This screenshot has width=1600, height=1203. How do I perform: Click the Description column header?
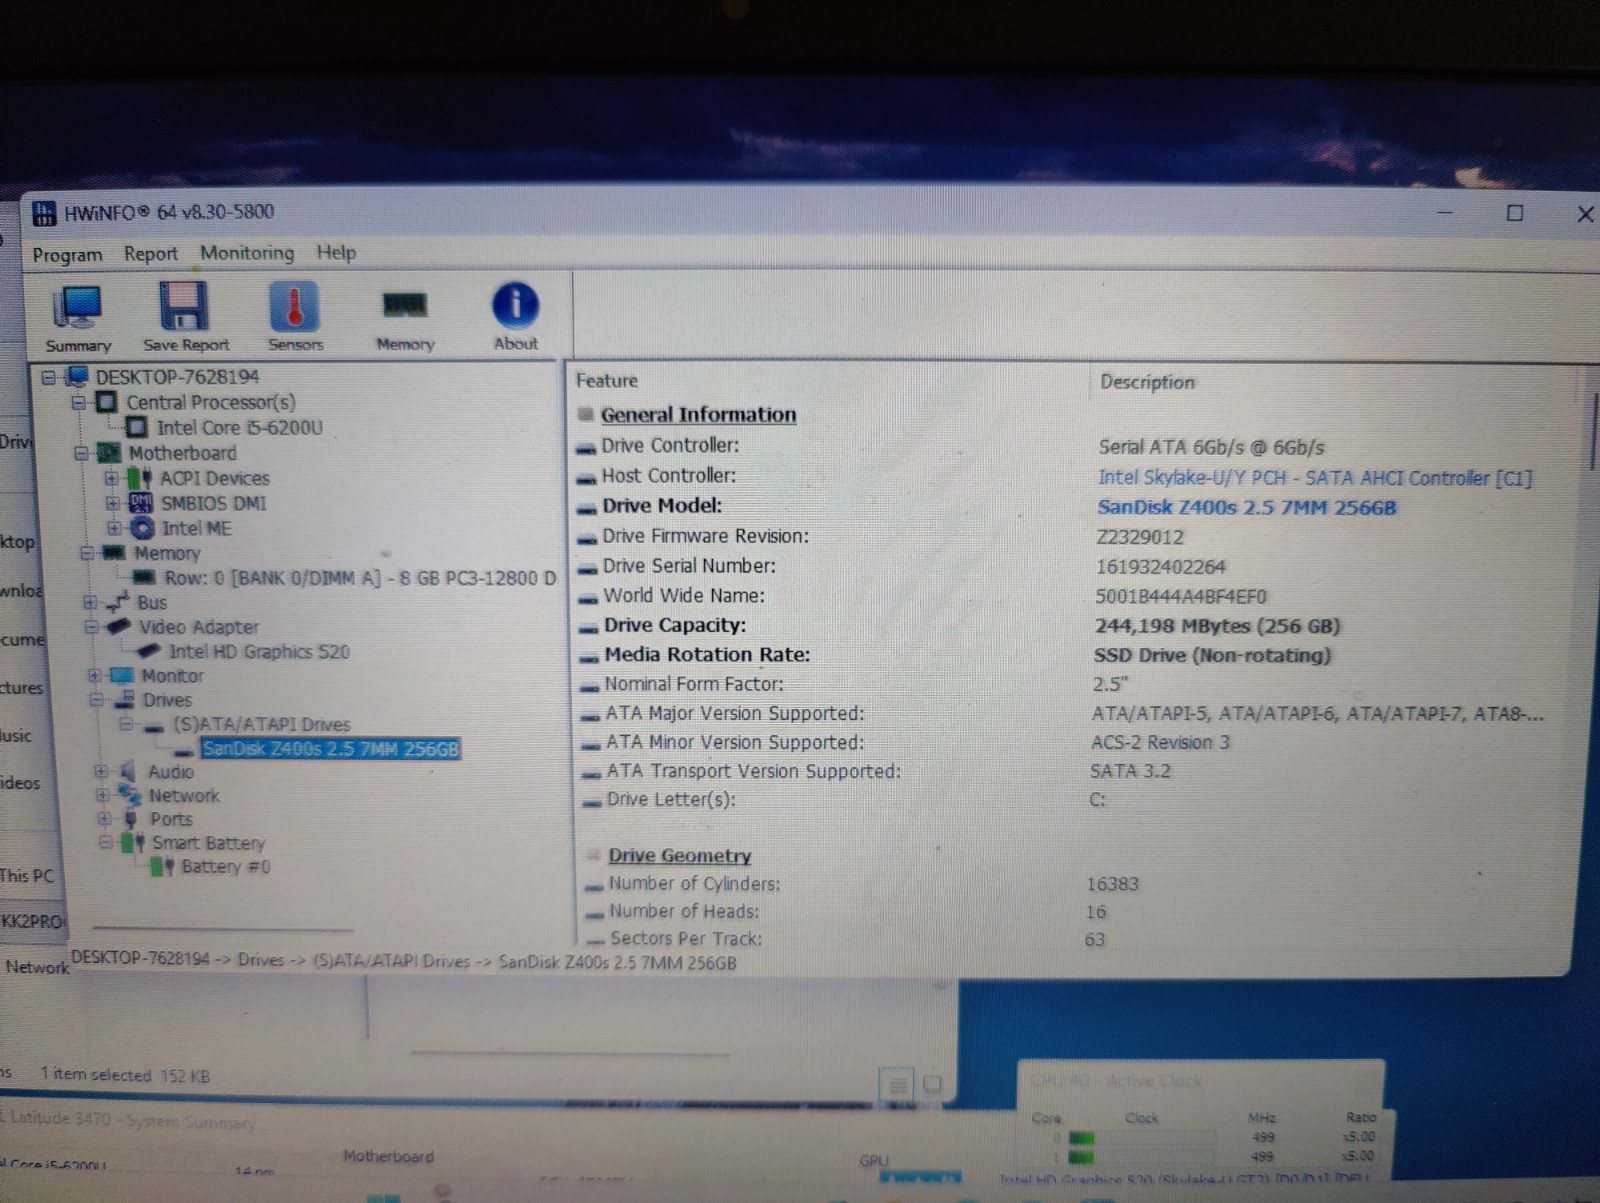pyautogui.click(x=1147, y=382)
